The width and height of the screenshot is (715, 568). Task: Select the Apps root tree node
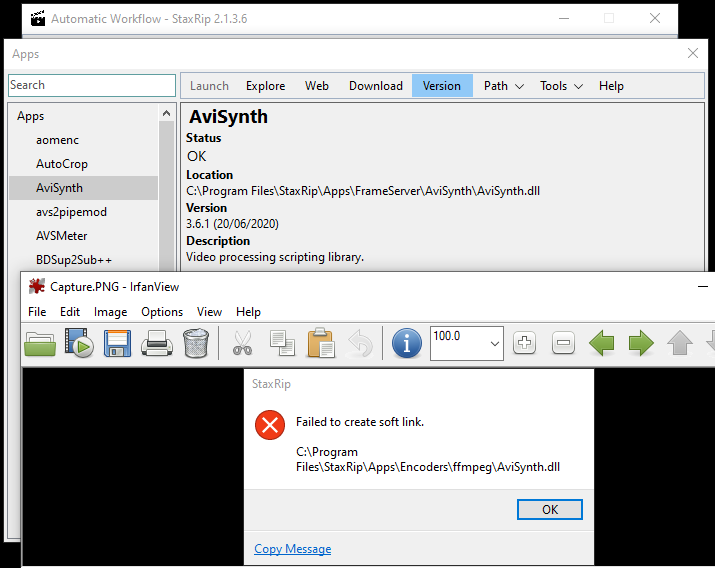tap(31, 116)
